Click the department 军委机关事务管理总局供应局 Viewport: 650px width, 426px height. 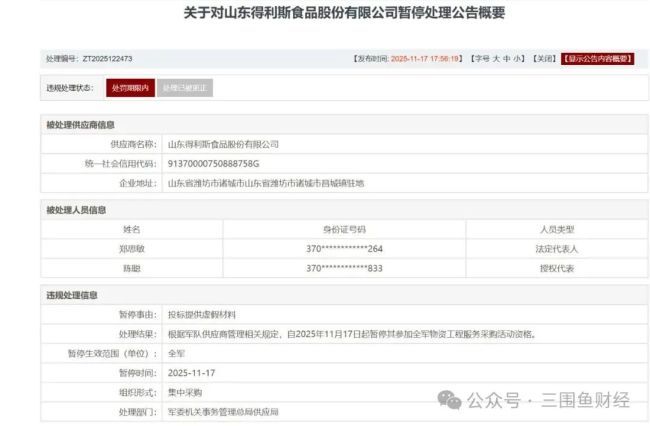(x=223, y=412)
